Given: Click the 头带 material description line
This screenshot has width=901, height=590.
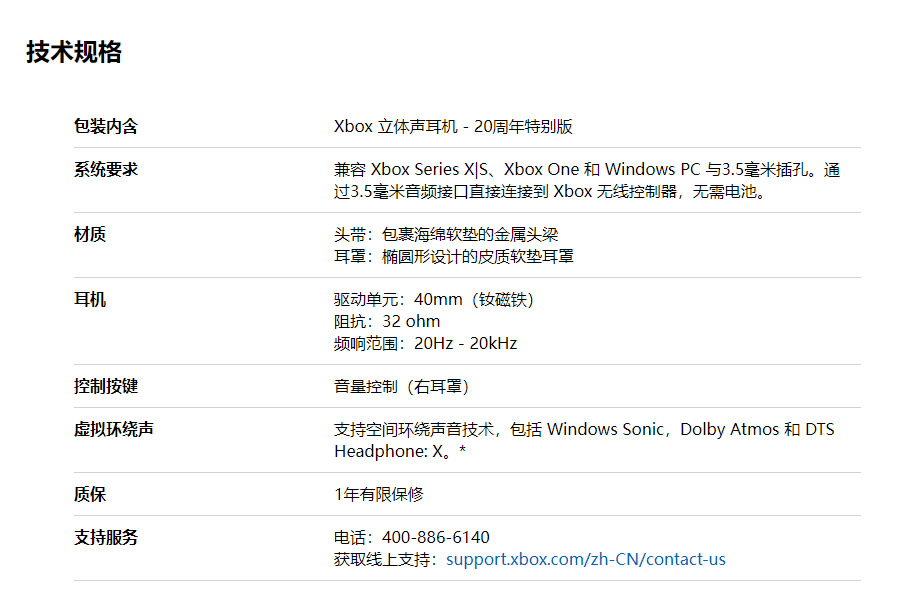Looking at the screenshot, I should (x=446, y=234).
